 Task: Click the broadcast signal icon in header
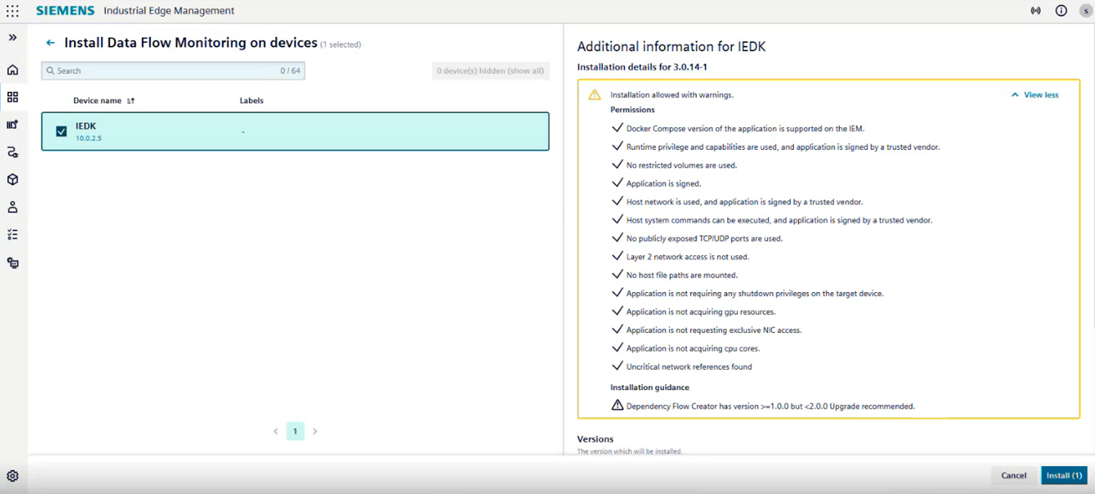tap(1036, 11)
